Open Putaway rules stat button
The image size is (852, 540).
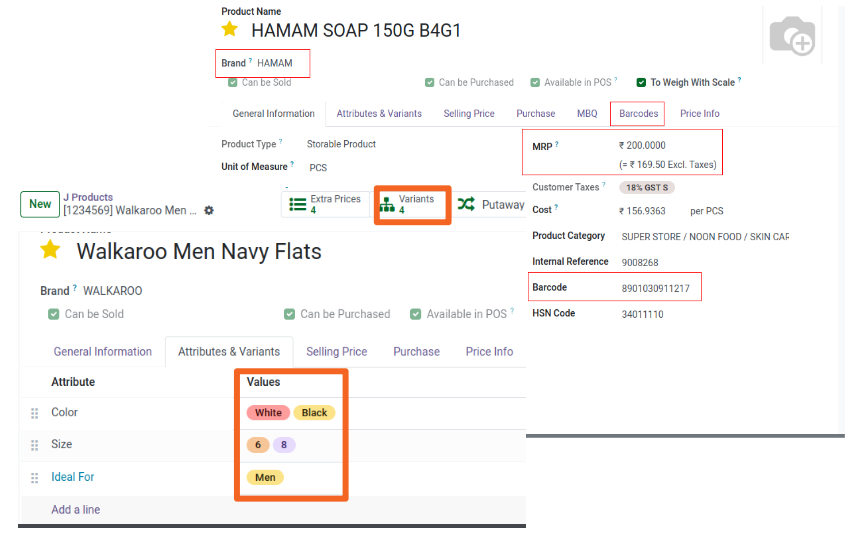click(x=491, y=204)
